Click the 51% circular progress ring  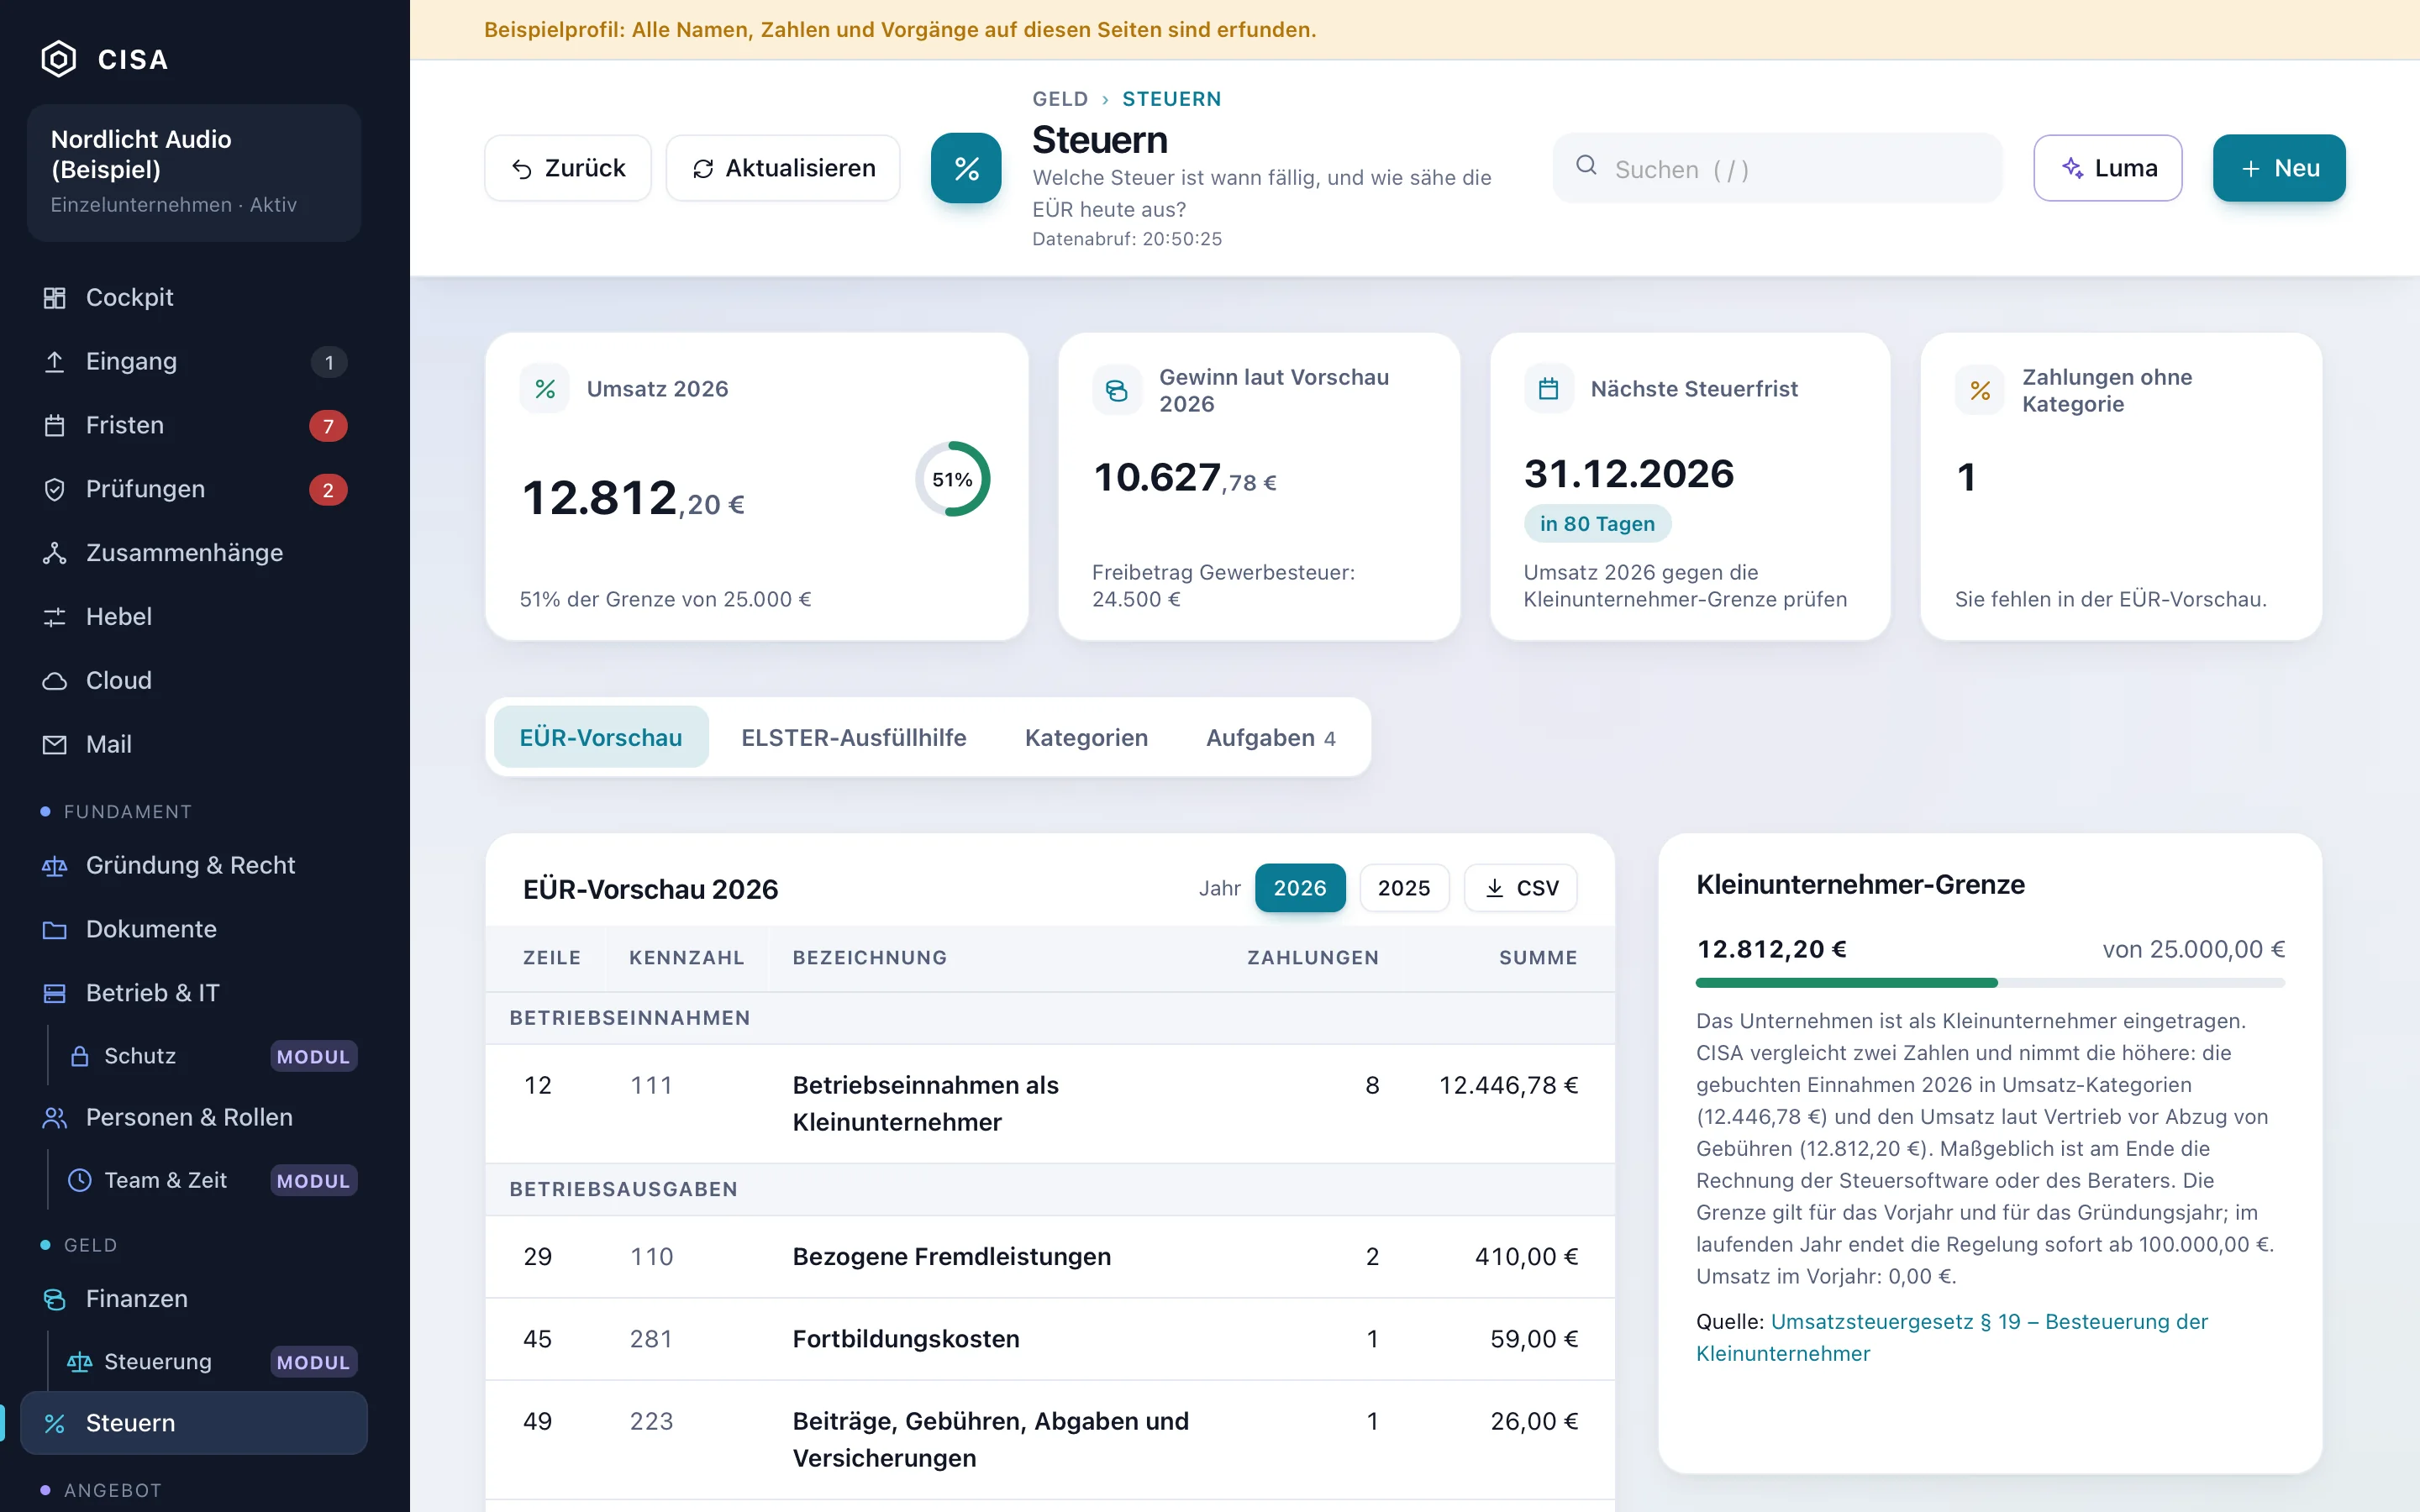[x=952, y=479]
